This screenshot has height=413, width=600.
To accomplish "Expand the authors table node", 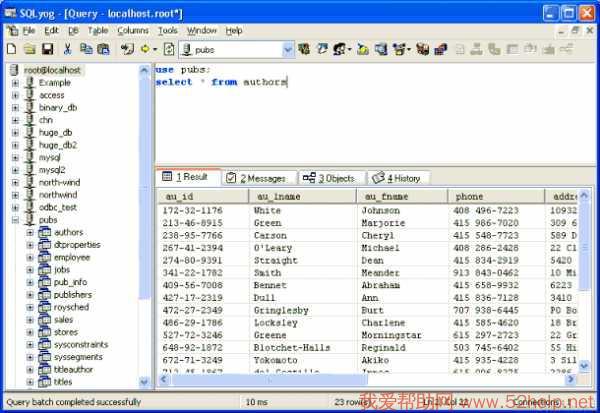I will coord(30,232).
